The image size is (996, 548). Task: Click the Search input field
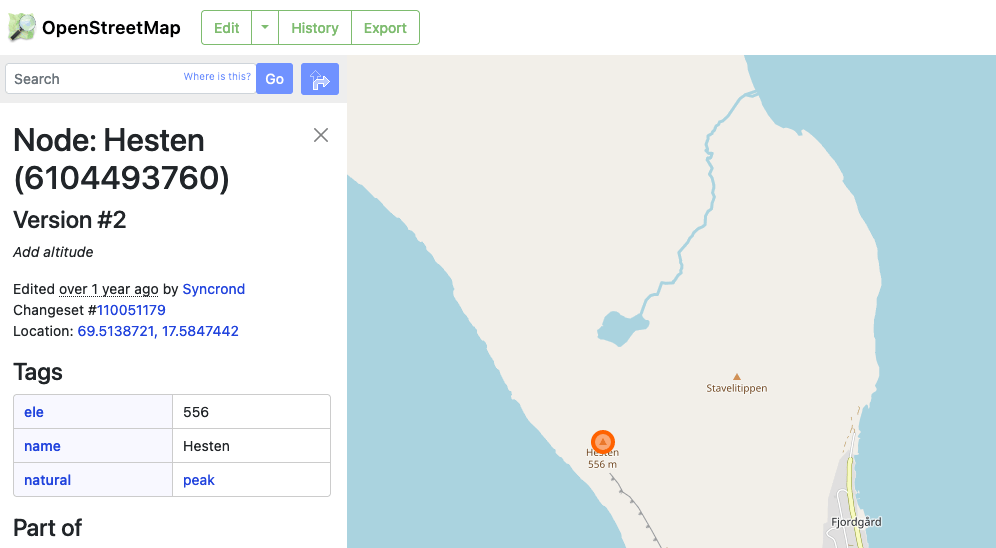coord(95,79)
